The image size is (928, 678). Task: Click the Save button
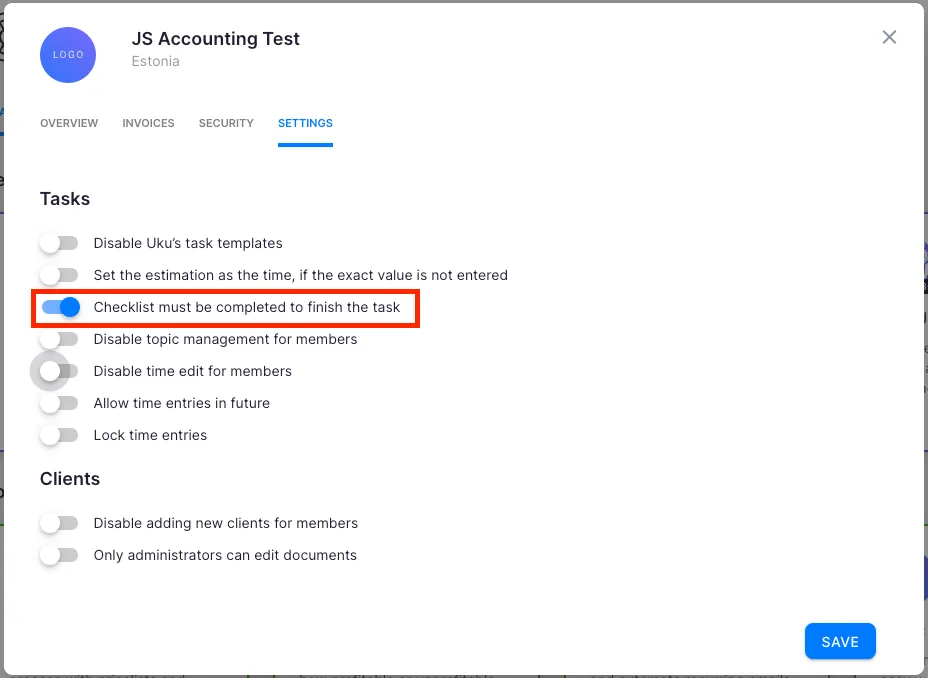tap(840, 642)
